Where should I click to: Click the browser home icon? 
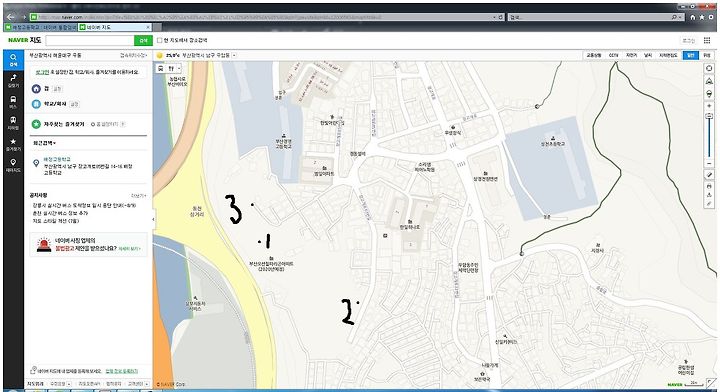[x=692, y=17]
